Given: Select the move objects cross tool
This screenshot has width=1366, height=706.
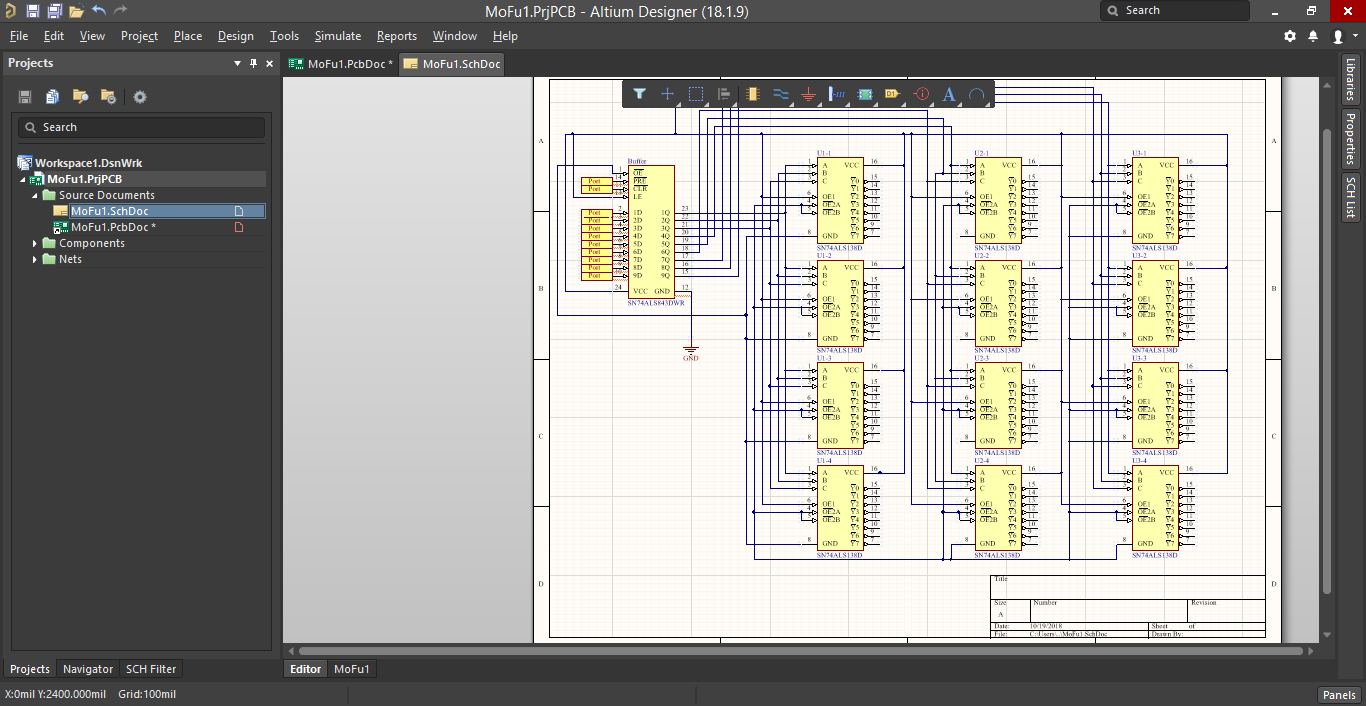Looking at the screenshot, I should (667, 94).
